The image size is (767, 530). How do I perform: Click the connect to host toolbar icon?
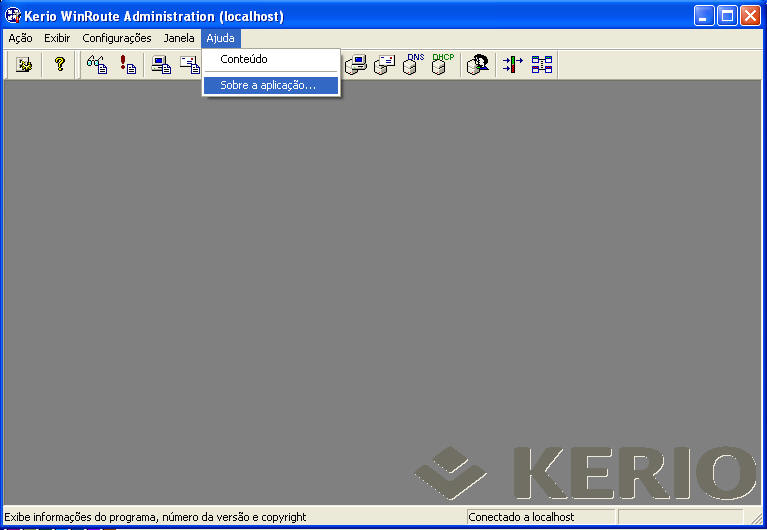tap(25, 65)
